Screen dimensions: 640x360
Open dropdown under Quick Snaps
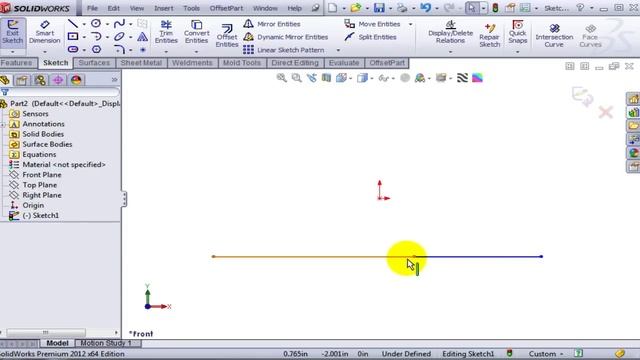point(518,52)
